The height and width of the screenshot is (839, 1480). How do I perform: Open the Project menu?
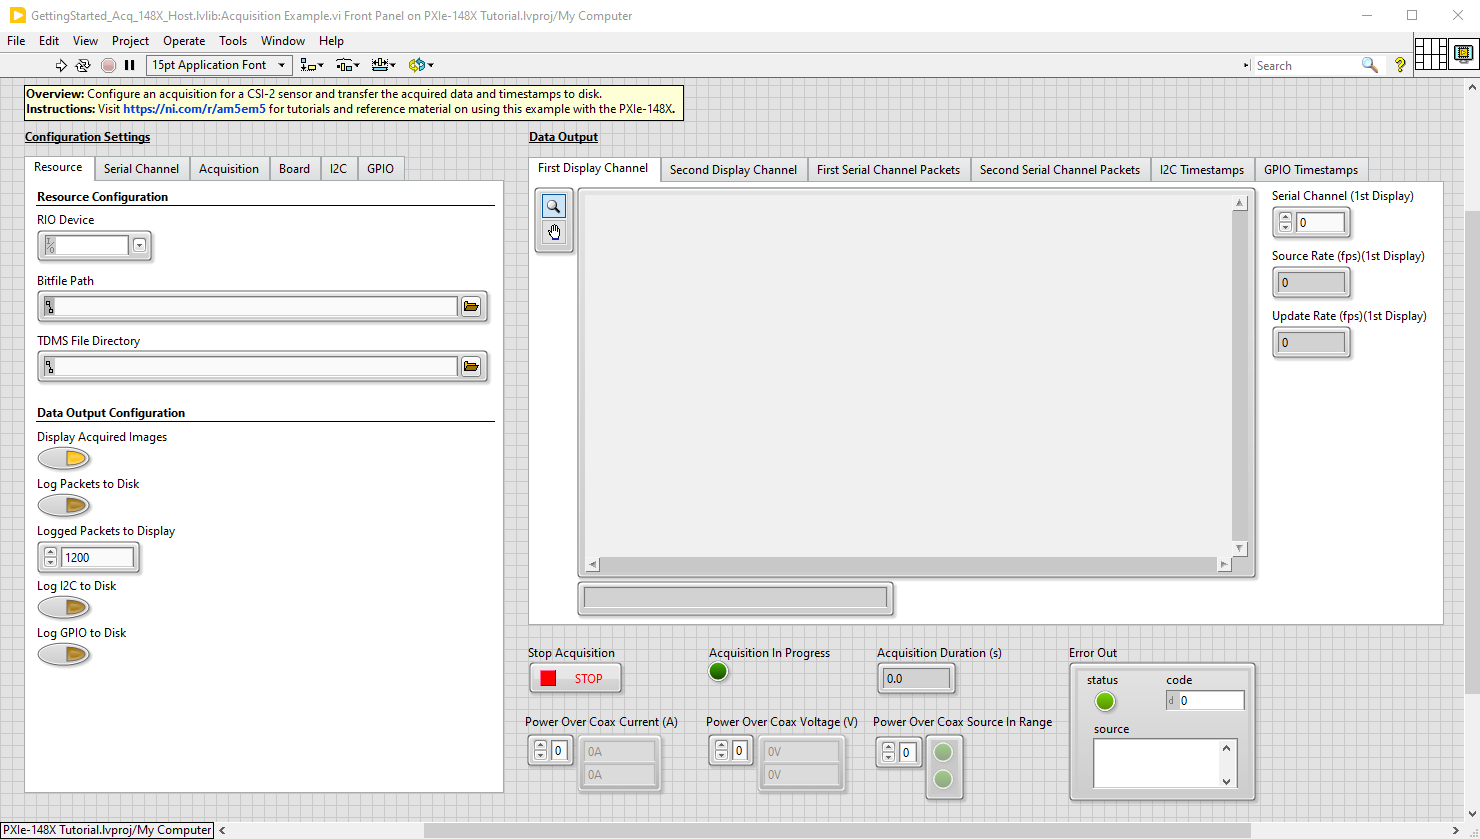point(130,41)
